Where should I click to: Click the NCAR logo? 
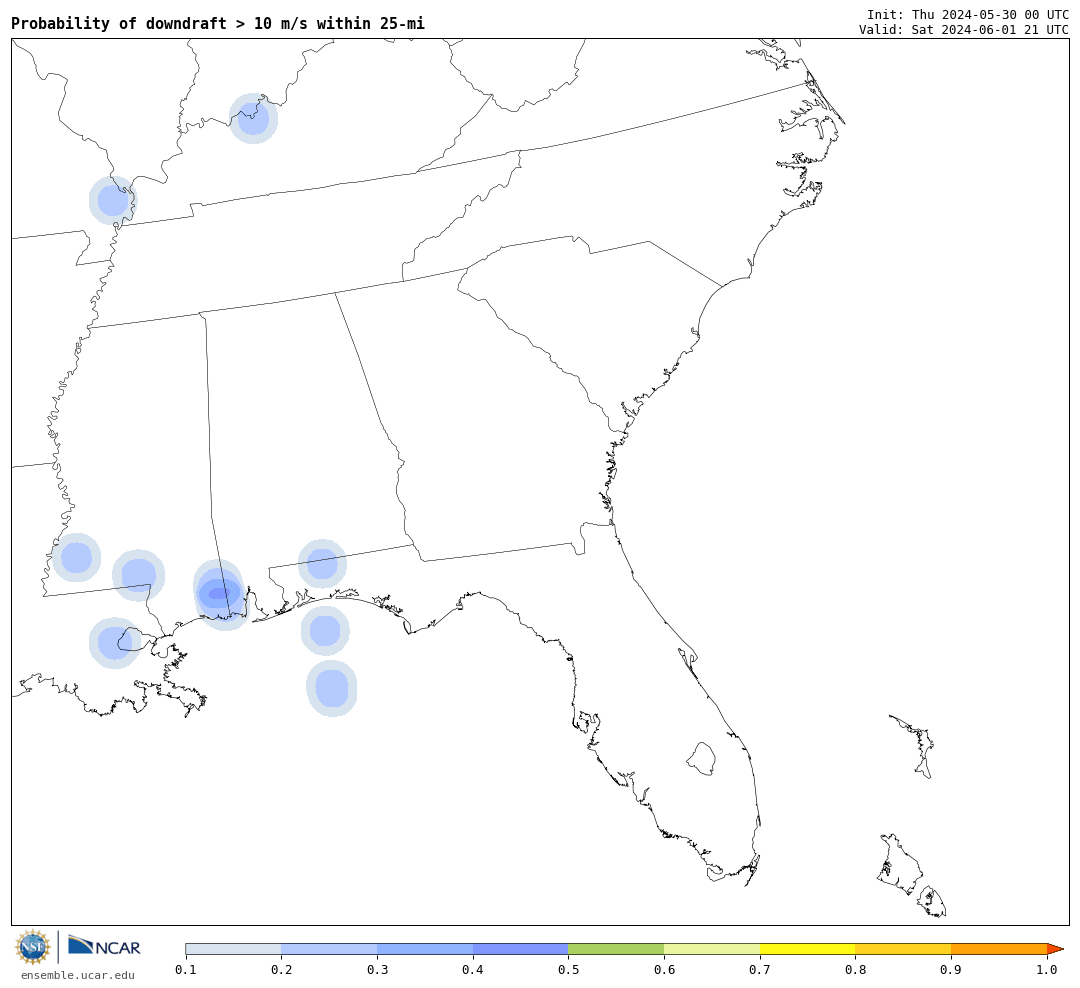click(x=105, y=946)
